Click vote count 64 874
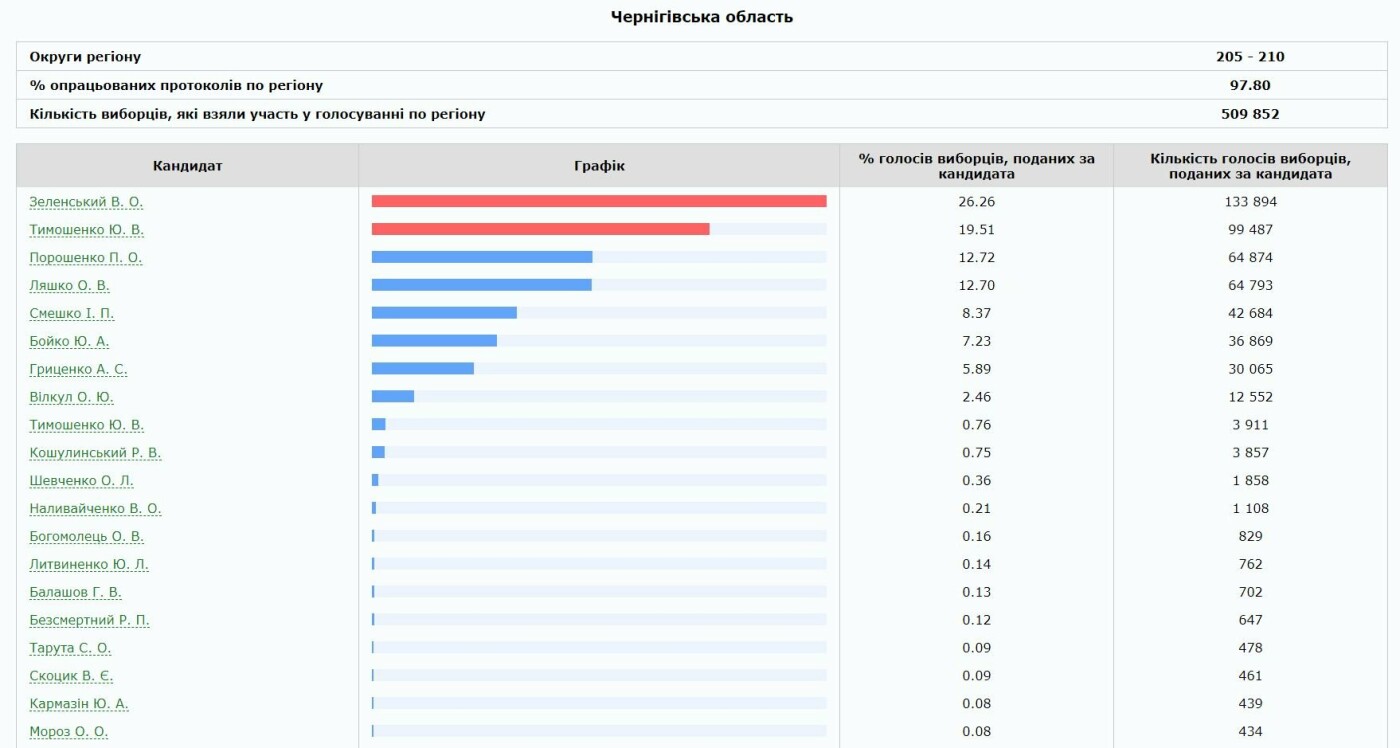 click(1250, 258)
